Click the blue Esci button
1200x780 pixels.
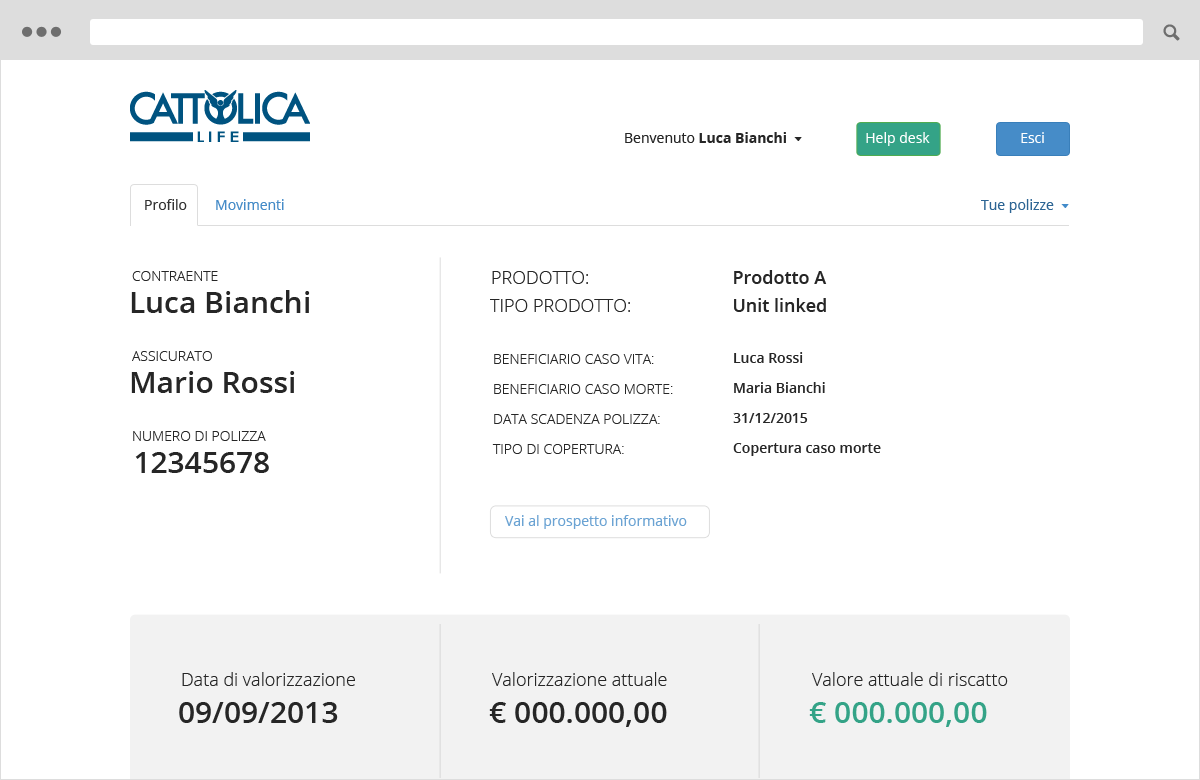pyautogui.click(x=1032, y=139)
